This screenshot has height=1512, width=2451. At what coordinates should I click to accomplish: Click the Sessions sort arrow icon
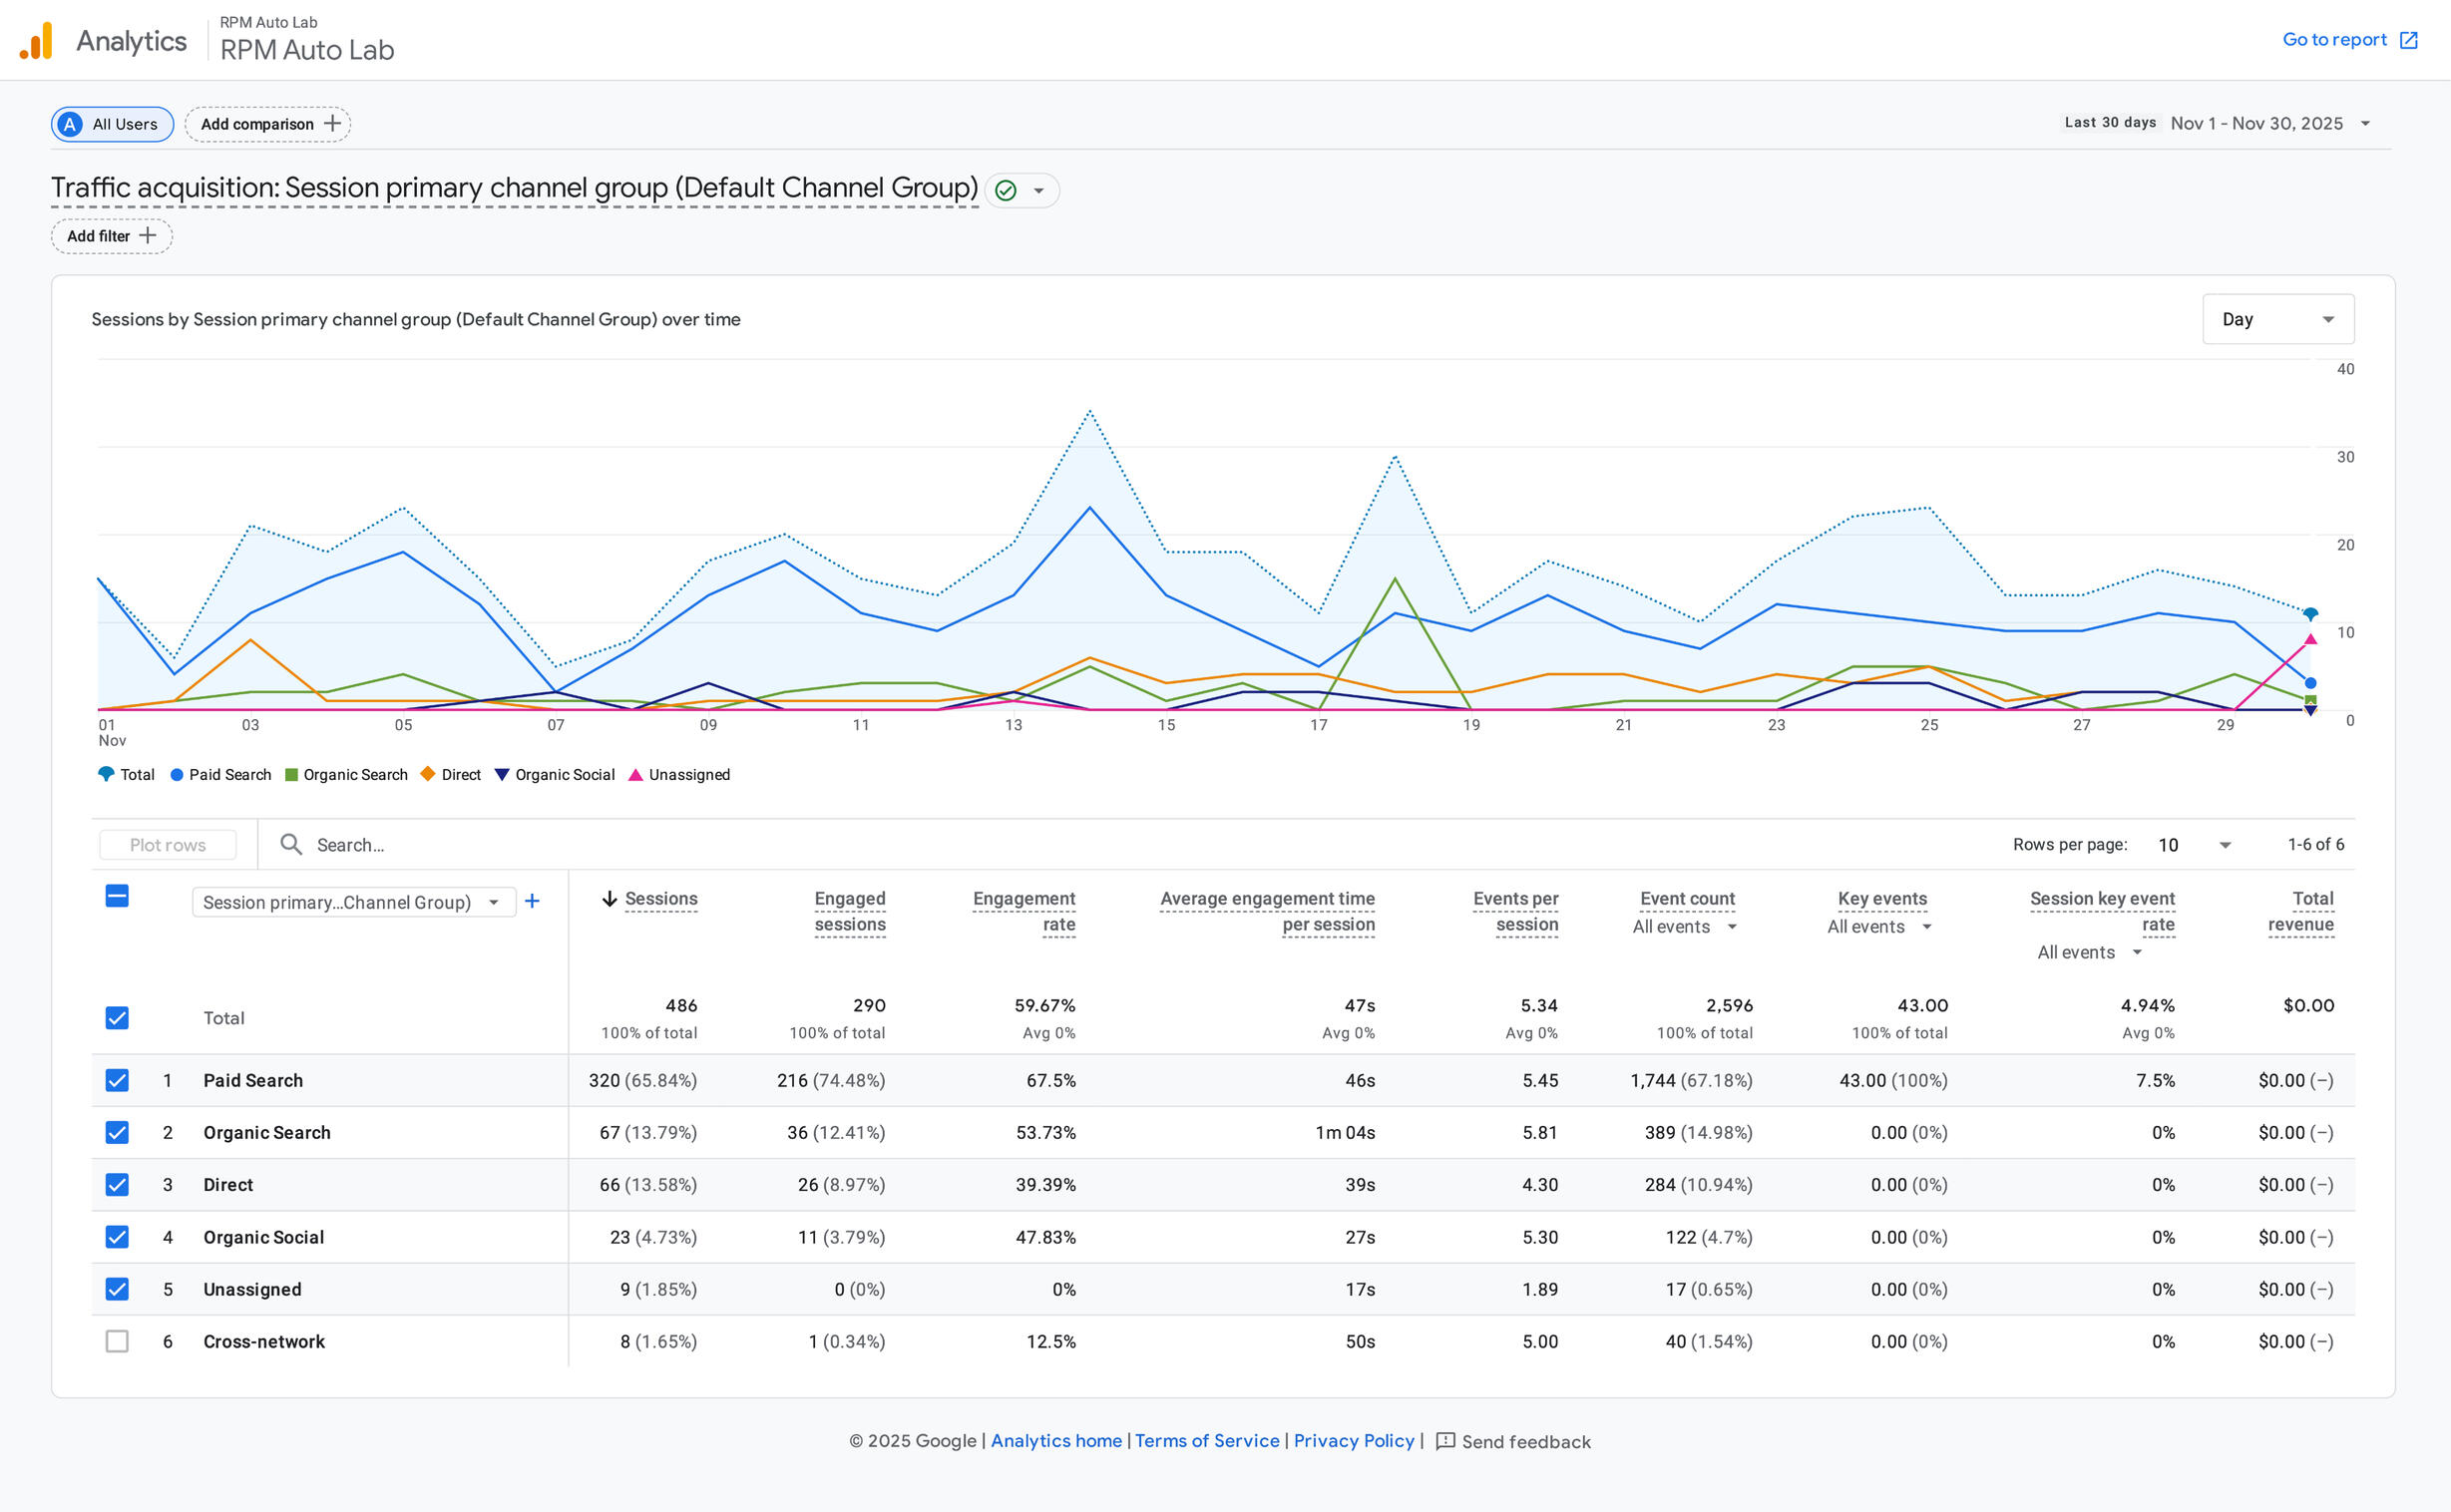[609, 898]
